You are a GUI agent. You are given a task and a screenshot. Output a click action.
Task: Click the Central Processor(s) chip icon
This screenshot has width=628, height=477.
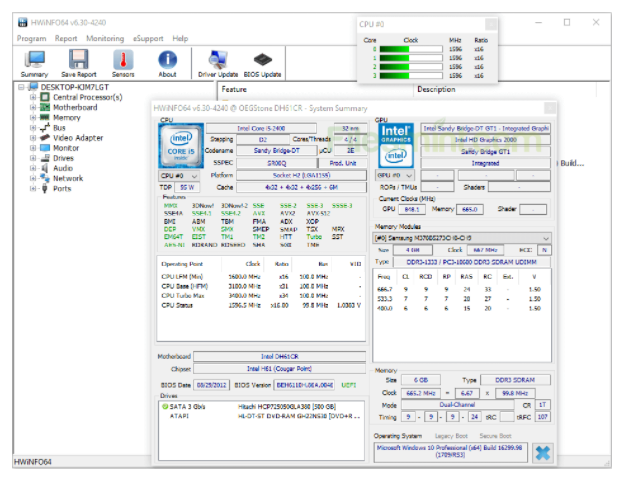point(45,97)
